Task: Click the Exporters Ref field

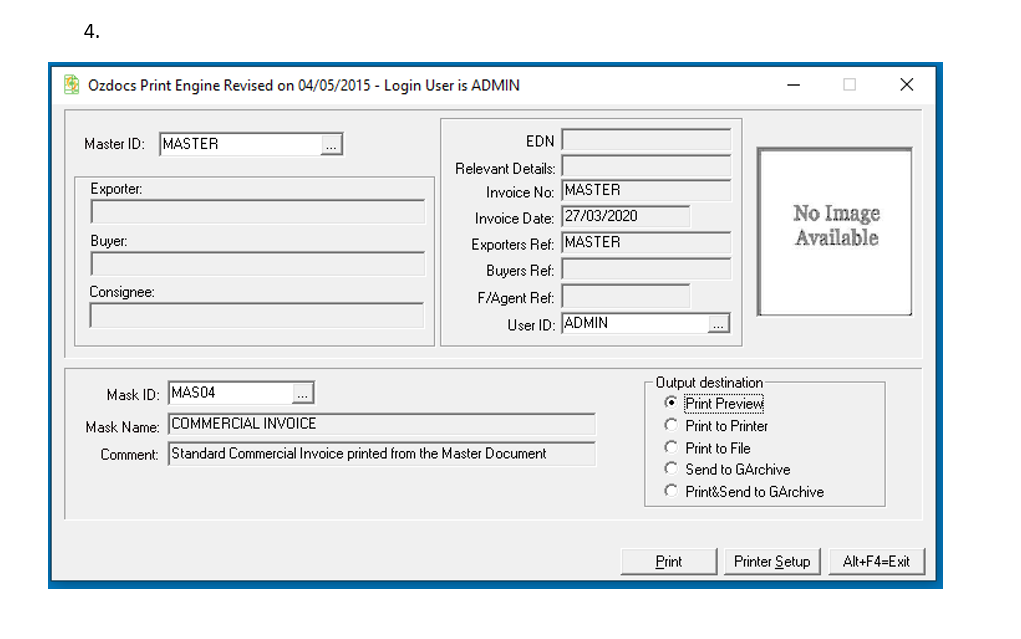Action: (x=646, y=242)
